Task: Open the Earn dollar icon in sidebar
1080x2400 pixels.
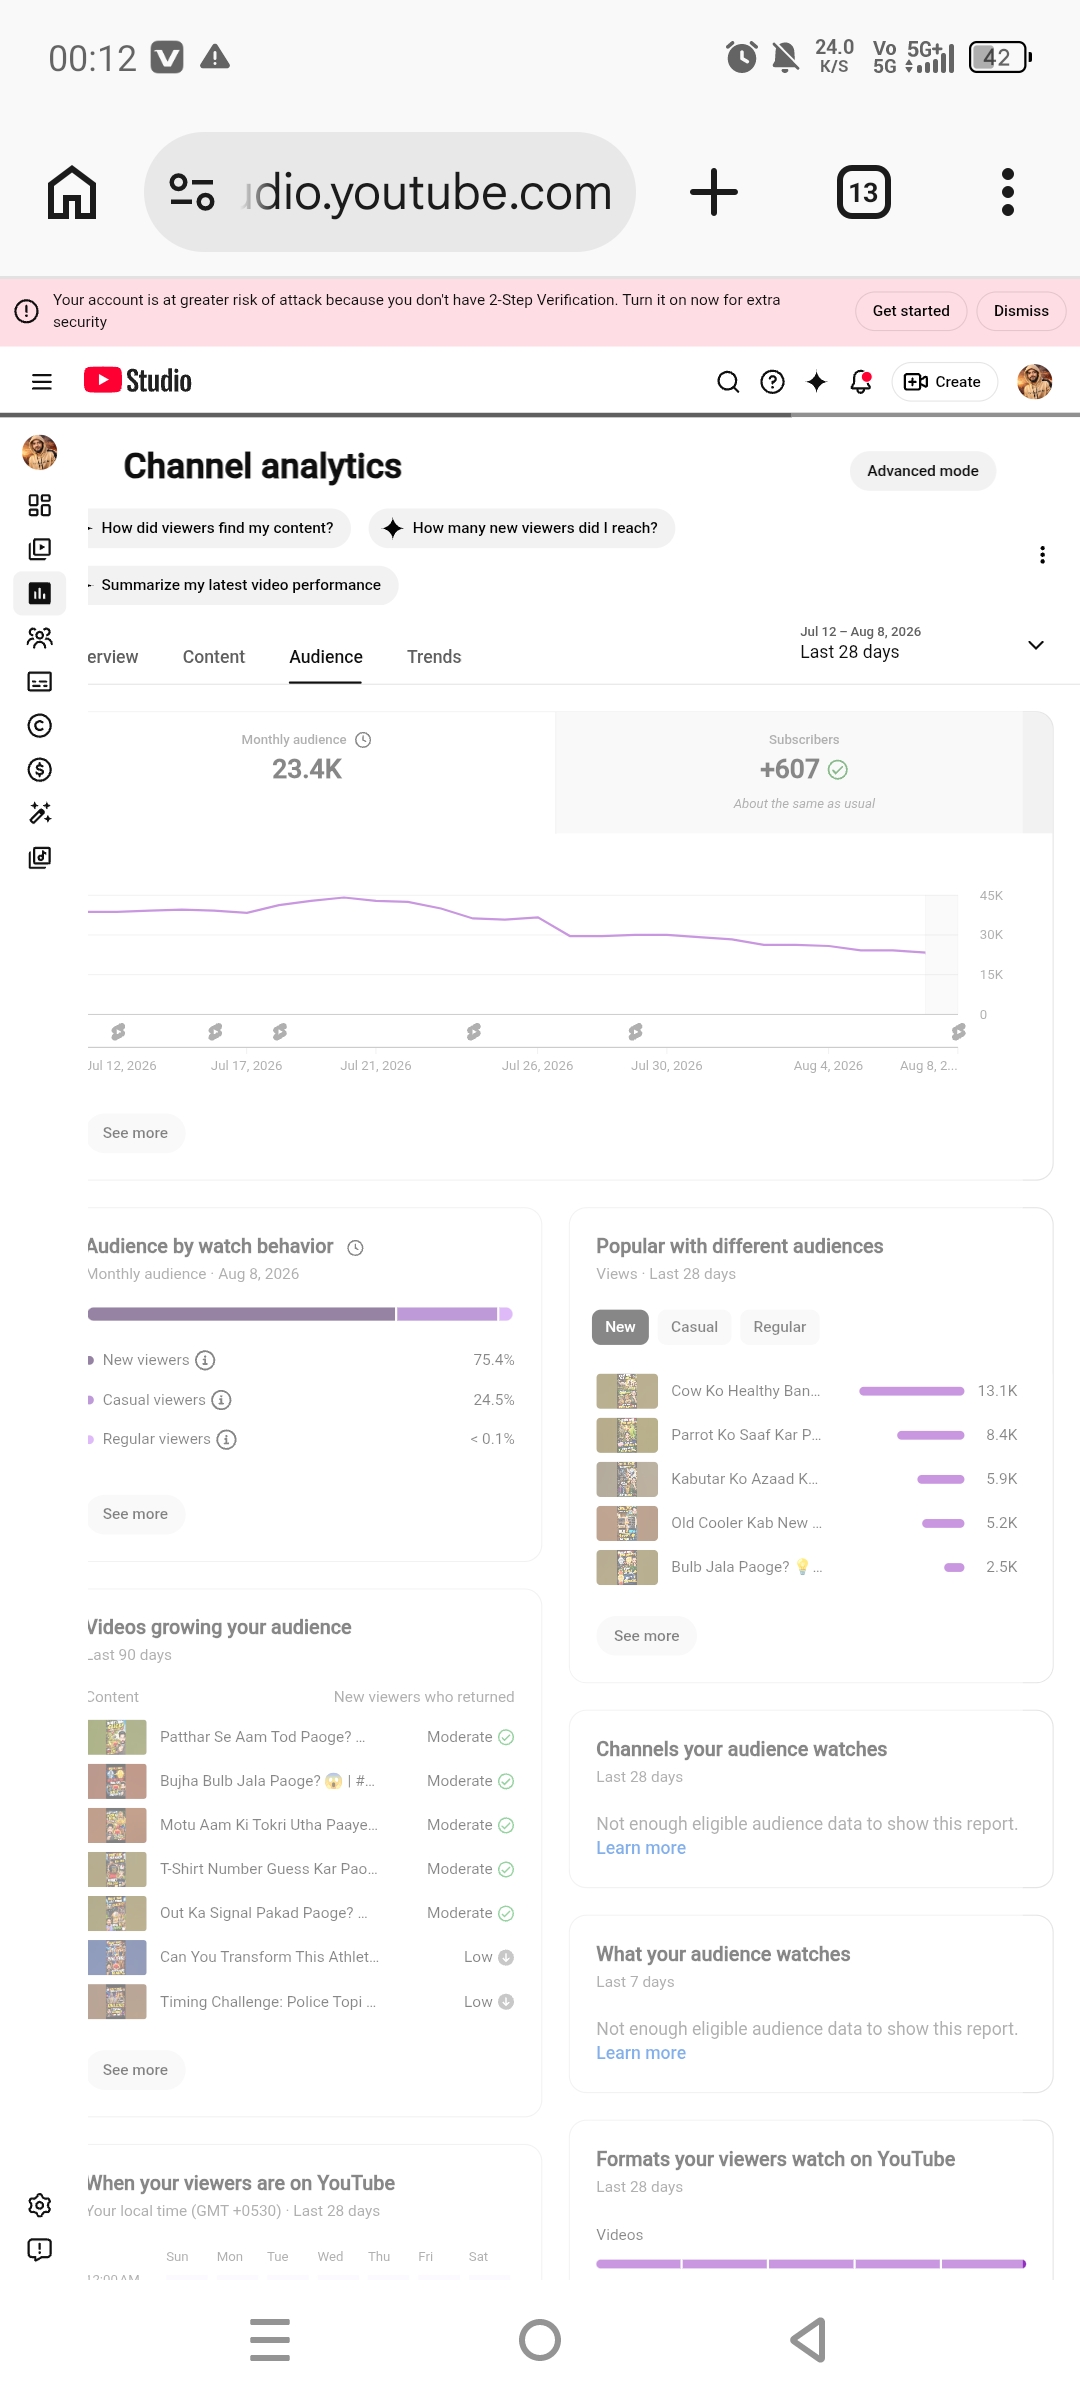Action: pyautogui.click(x=39, y=769)
